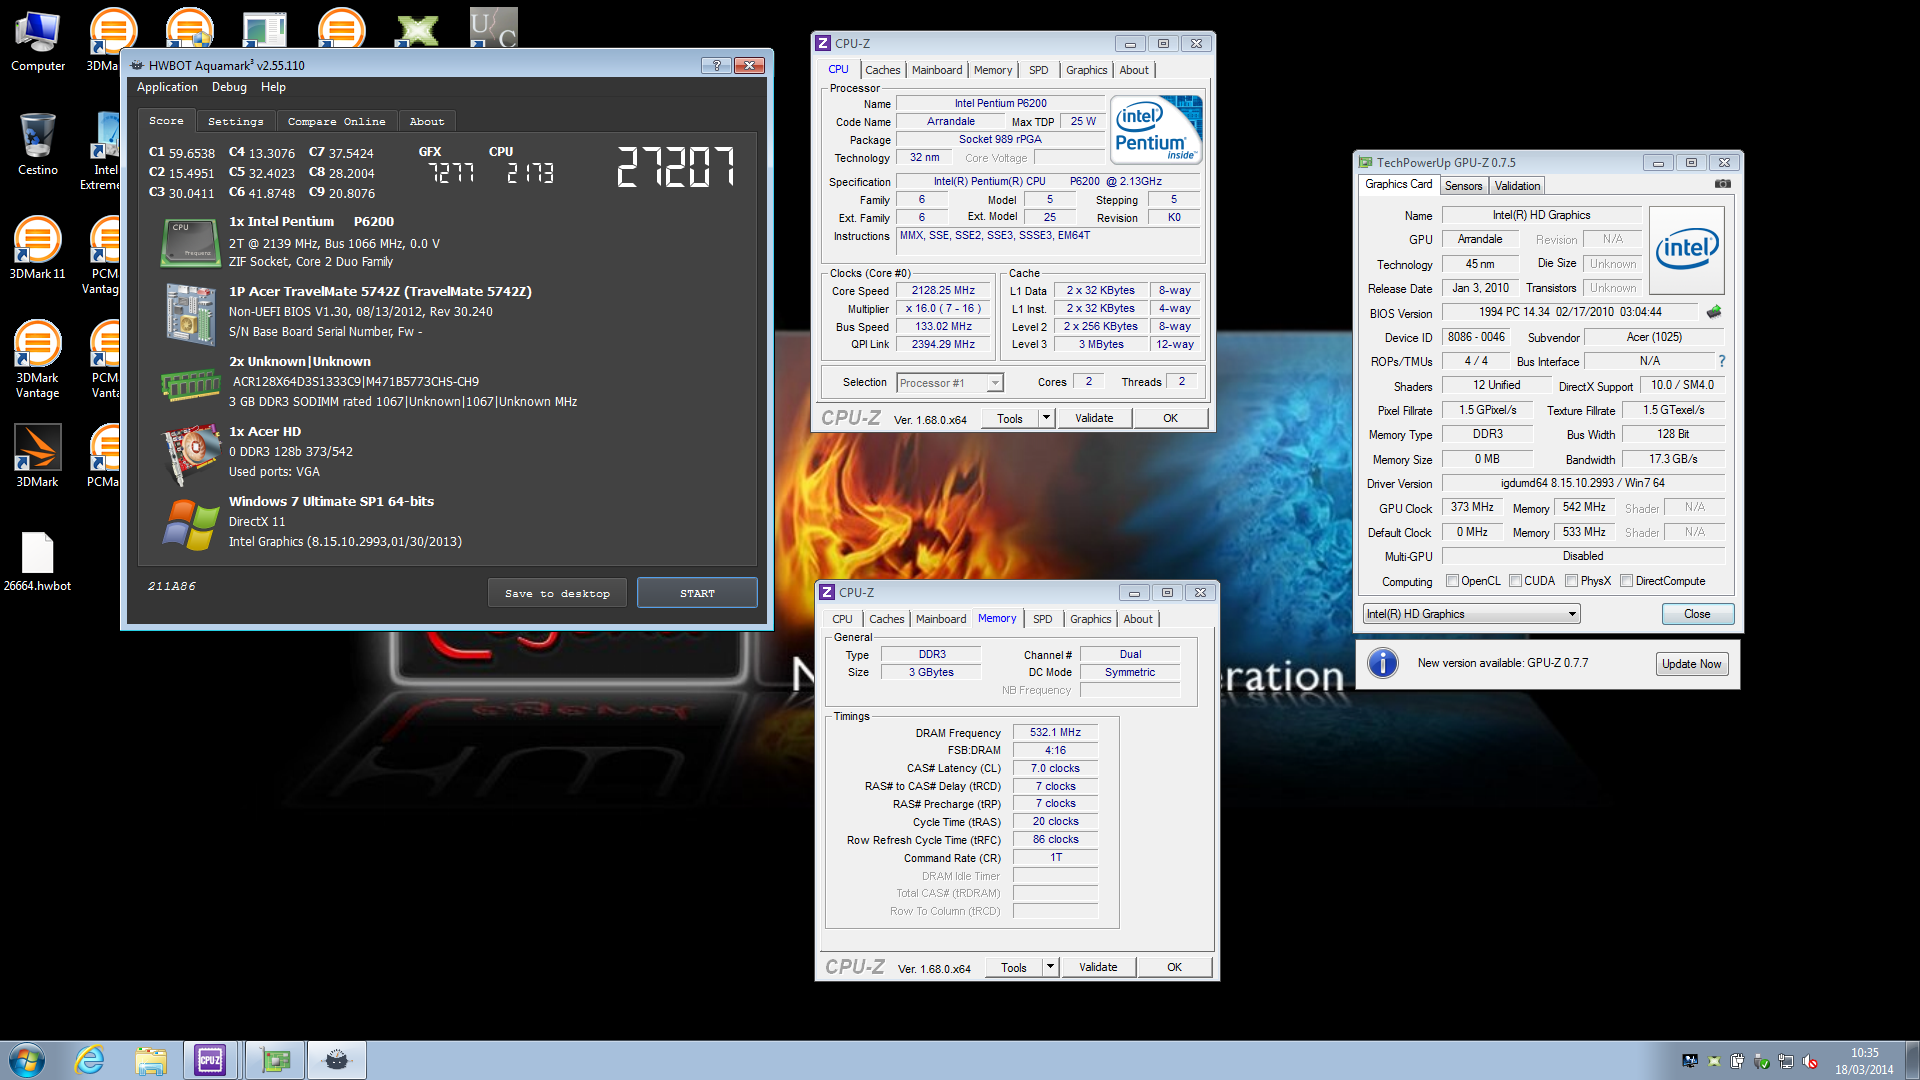Click the Intel Pentium P6200 name field
The width and height of the screenshot is (1920, 1080).
(x=1000, y=103)
